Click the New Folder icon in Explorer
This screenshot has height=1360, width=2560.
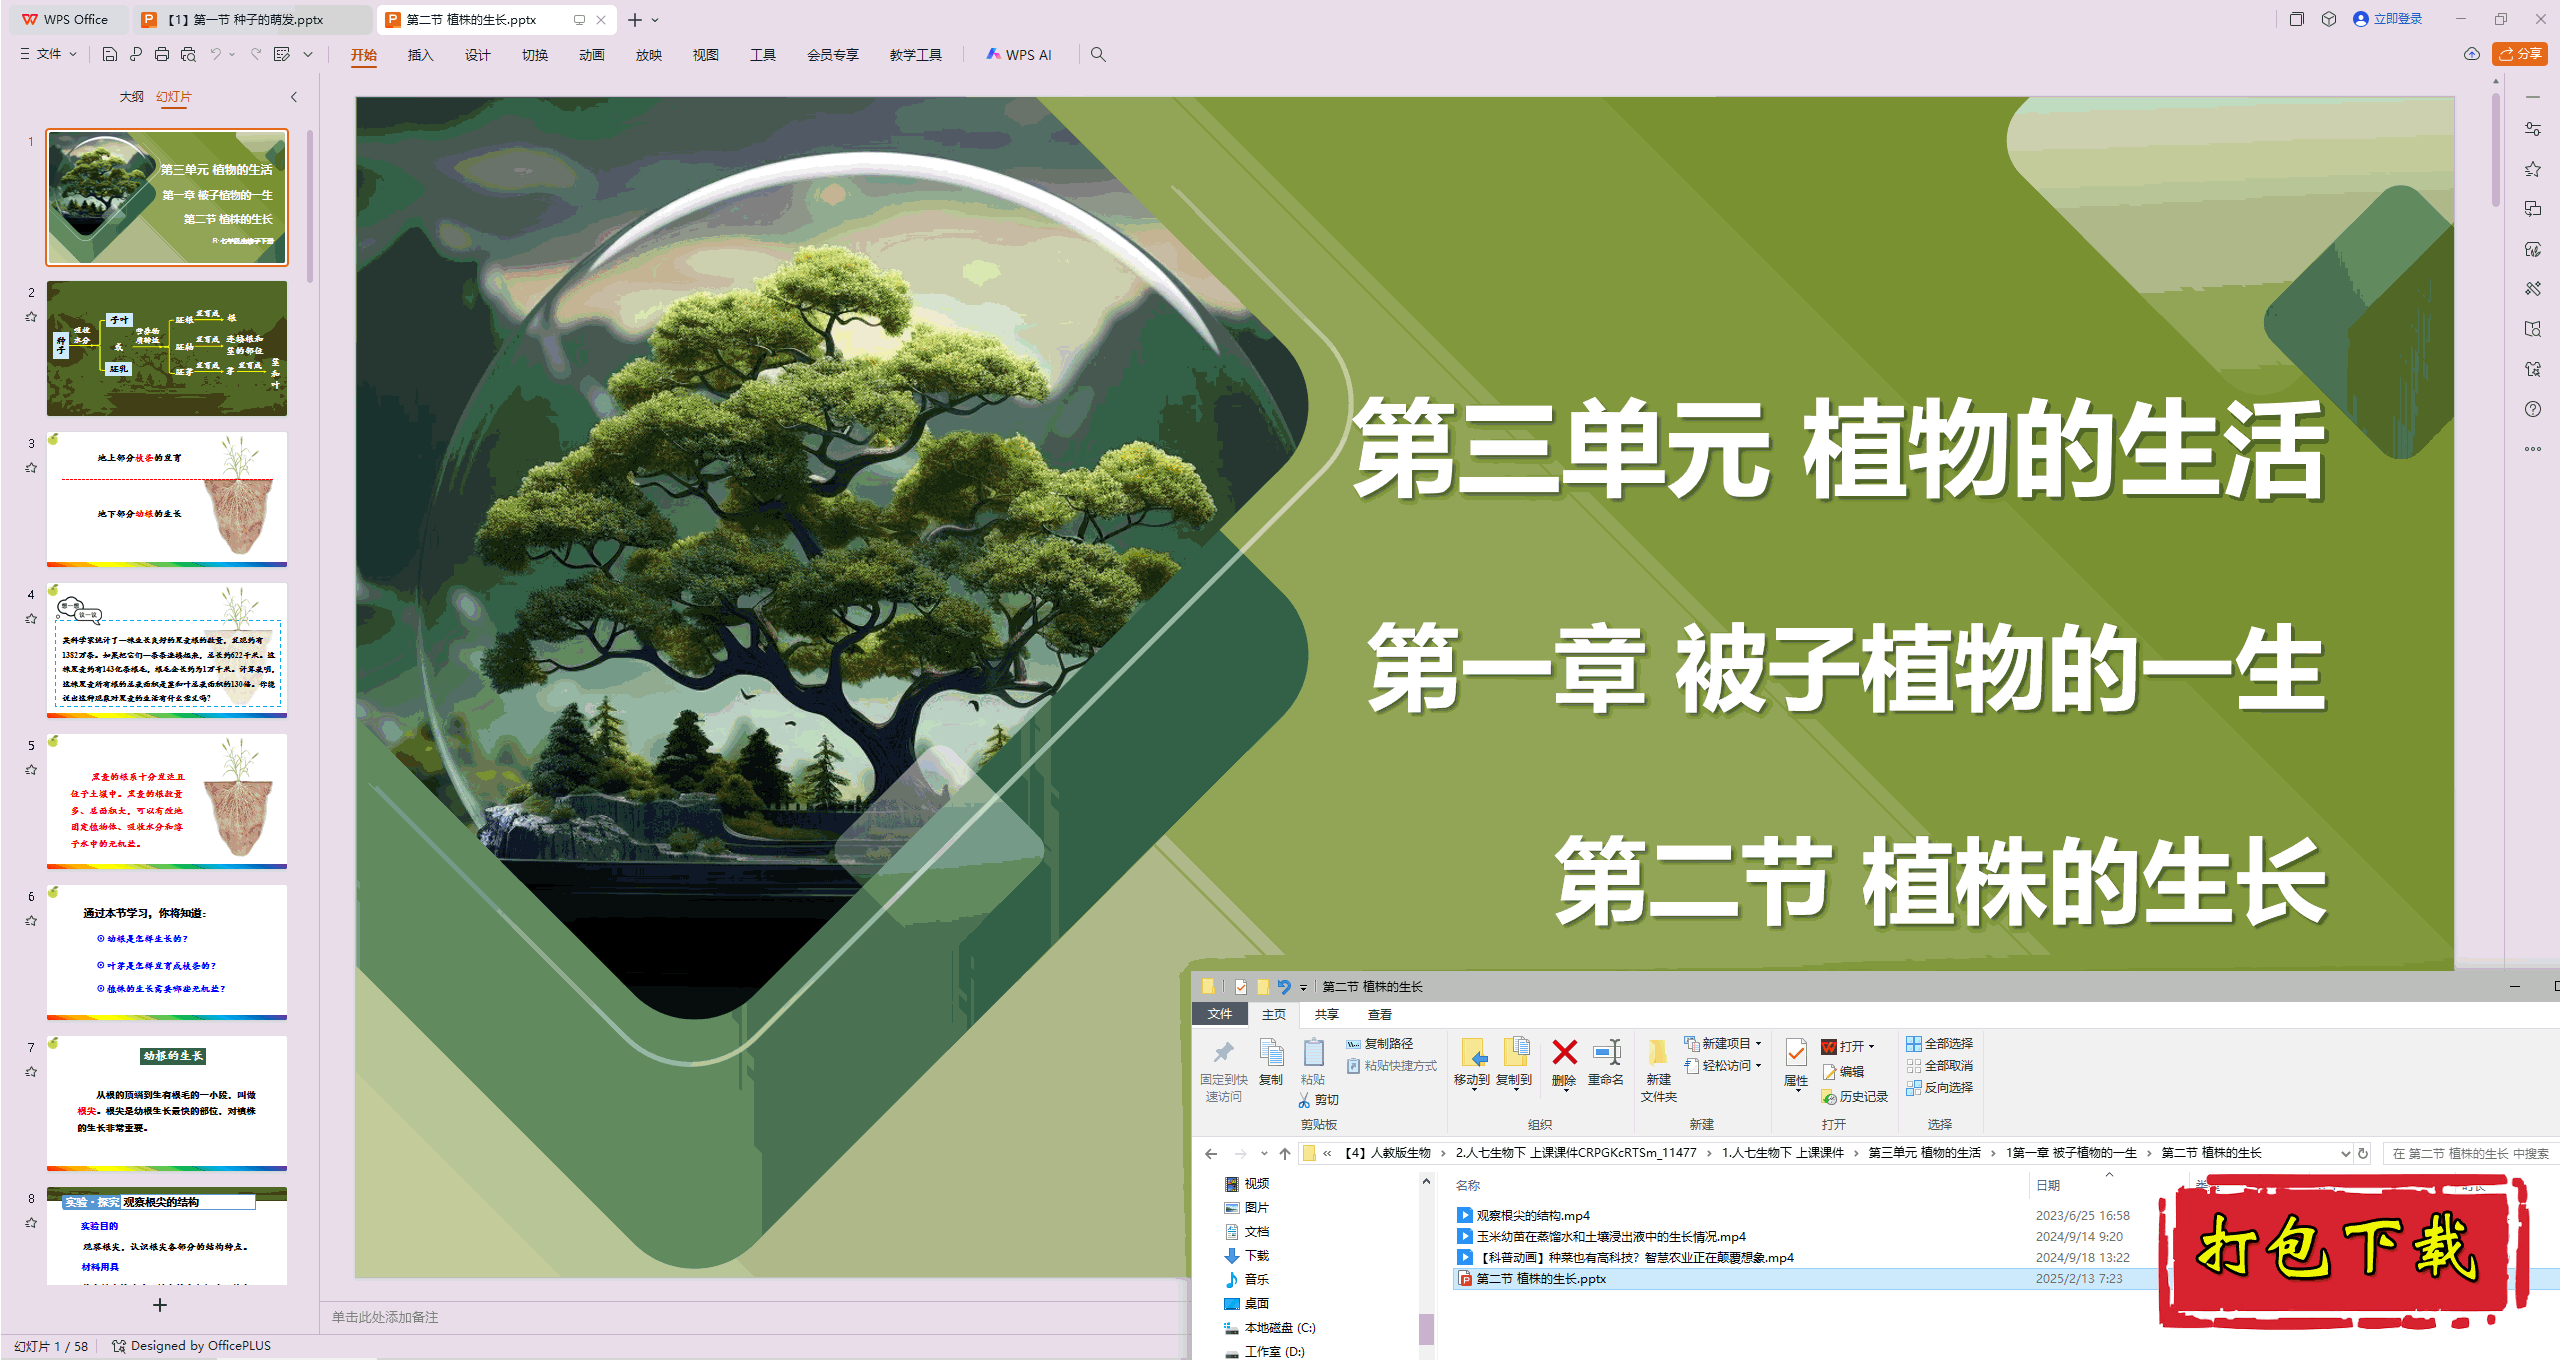(1658, 1053)
